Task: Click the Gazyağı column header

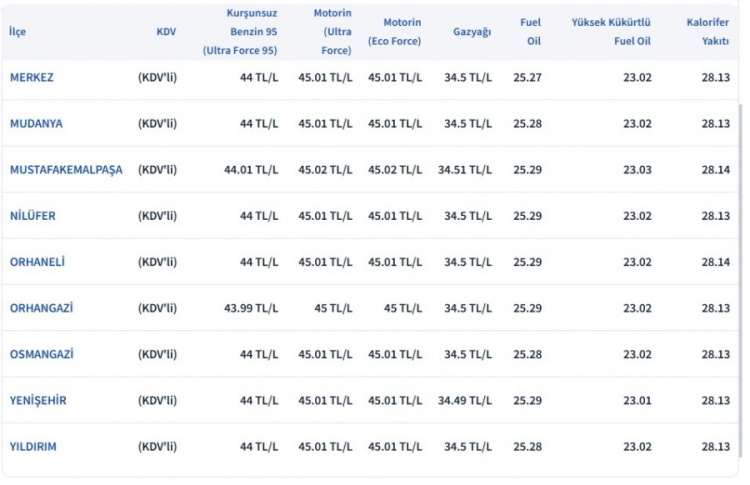Action: pyautogui.click(x=472, y=32)
